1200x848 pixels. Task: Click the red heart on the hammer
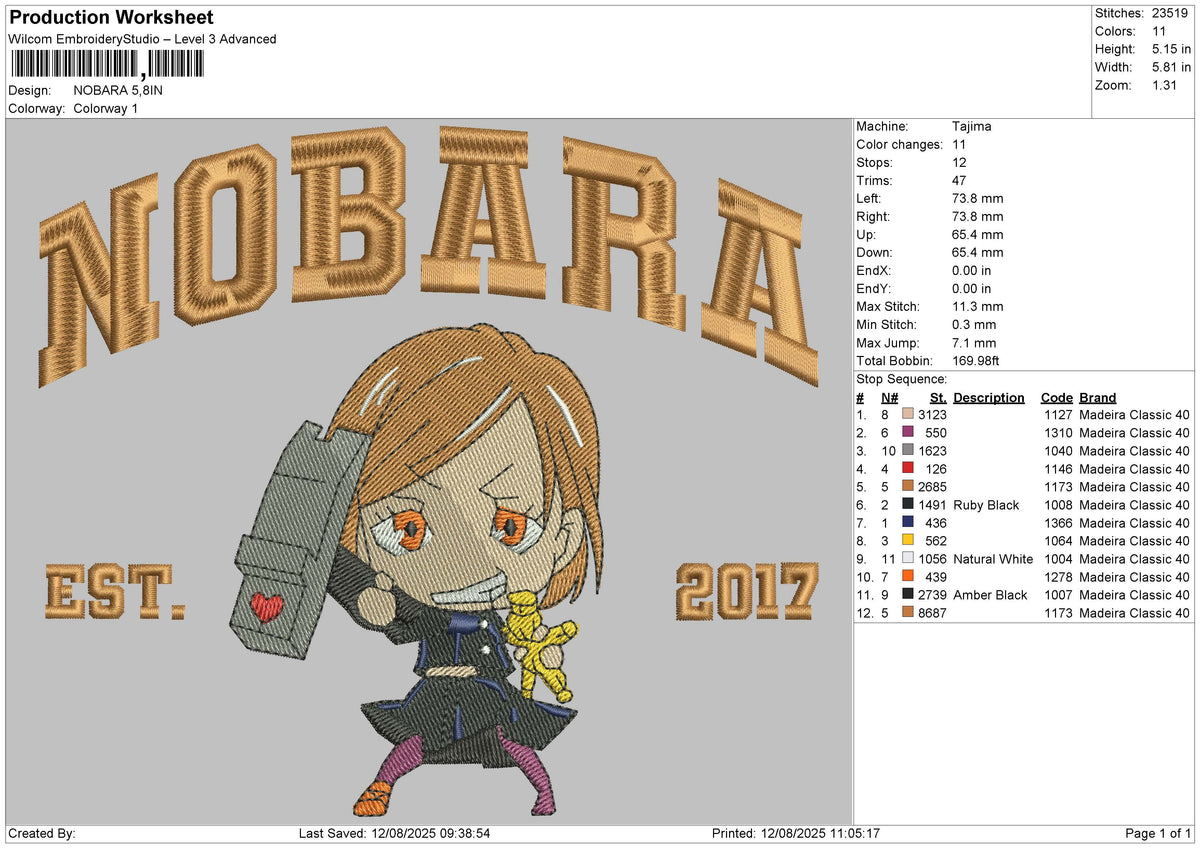[x=265, y=608]
